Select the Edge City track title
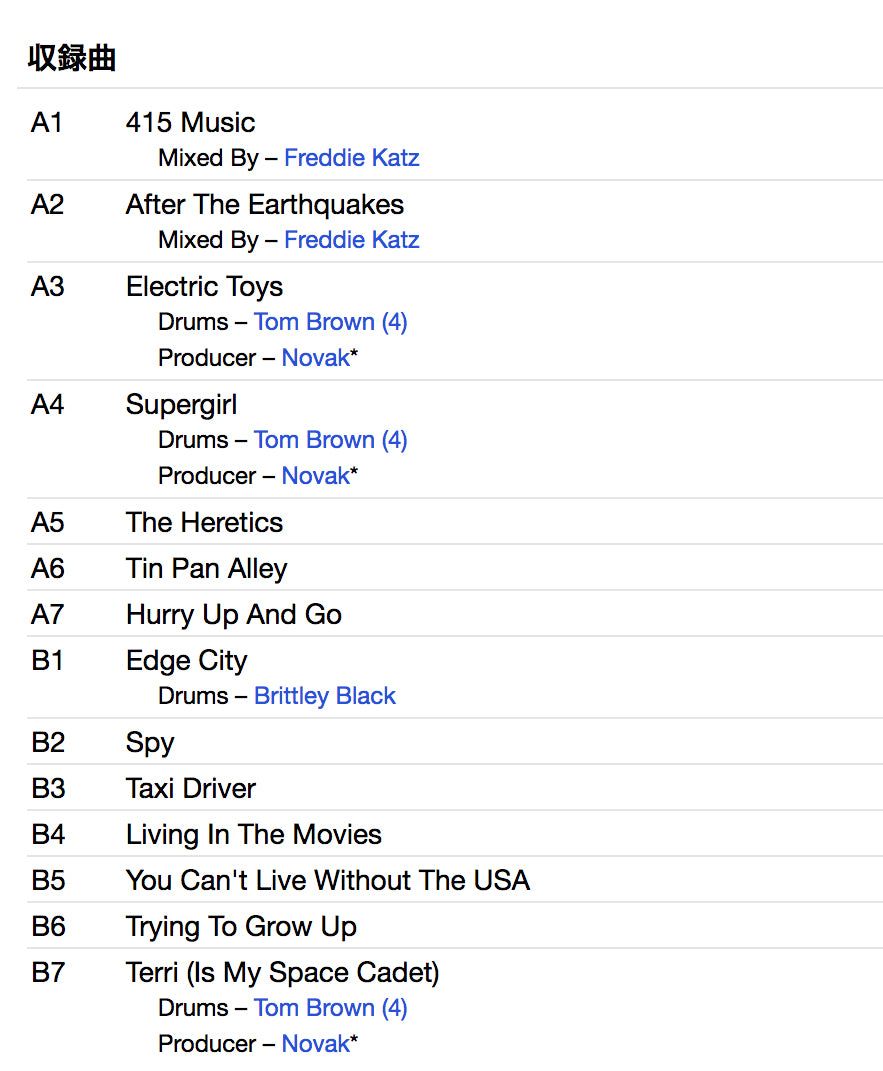Screen dimensions: 883x1071 pos(186,661)
